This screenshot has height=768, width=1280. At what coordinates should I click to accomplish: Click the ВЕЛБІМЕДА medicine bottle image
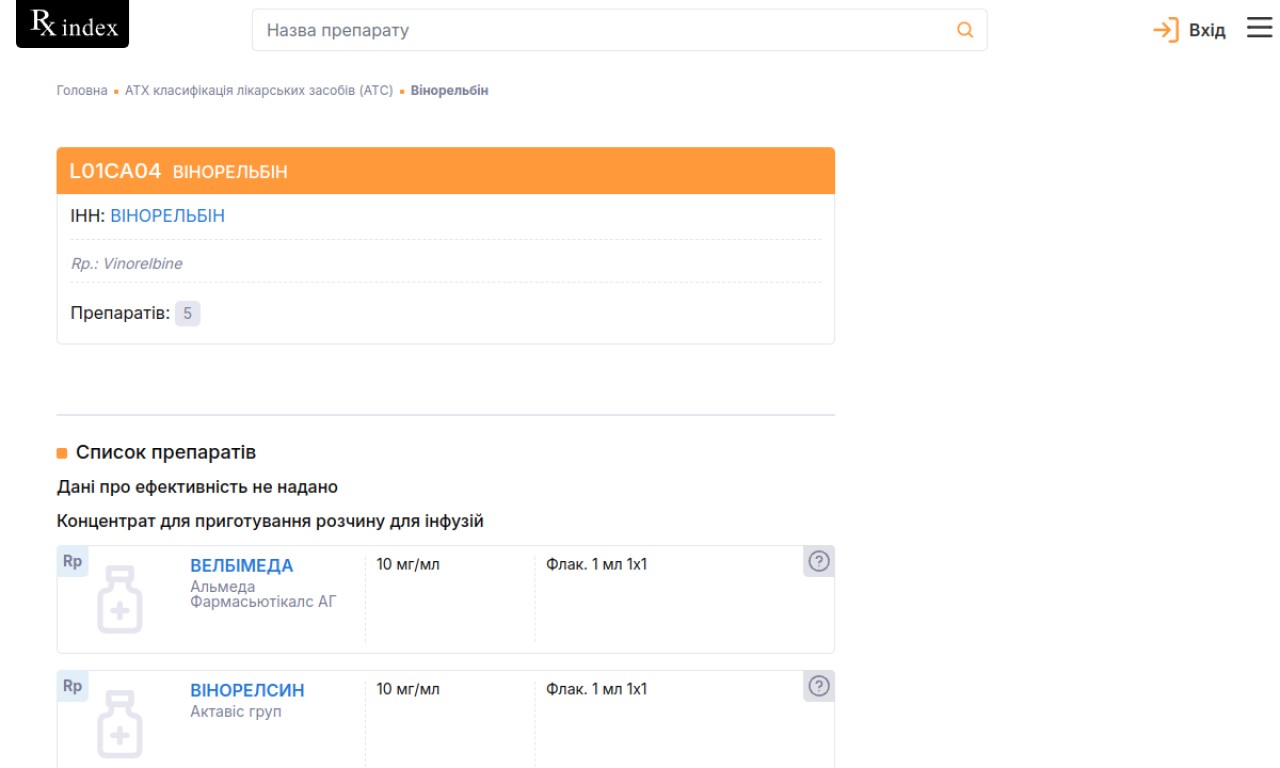coord(120,600)
